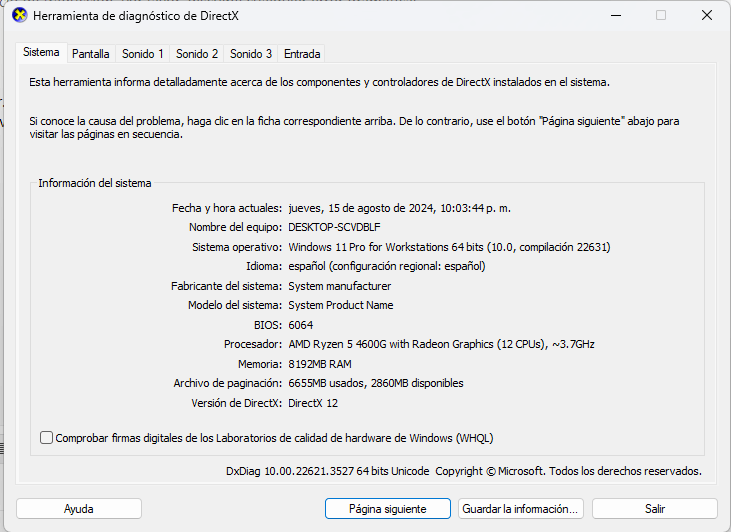Click the idioma value español
731x532 pixels.
point(387,266)
